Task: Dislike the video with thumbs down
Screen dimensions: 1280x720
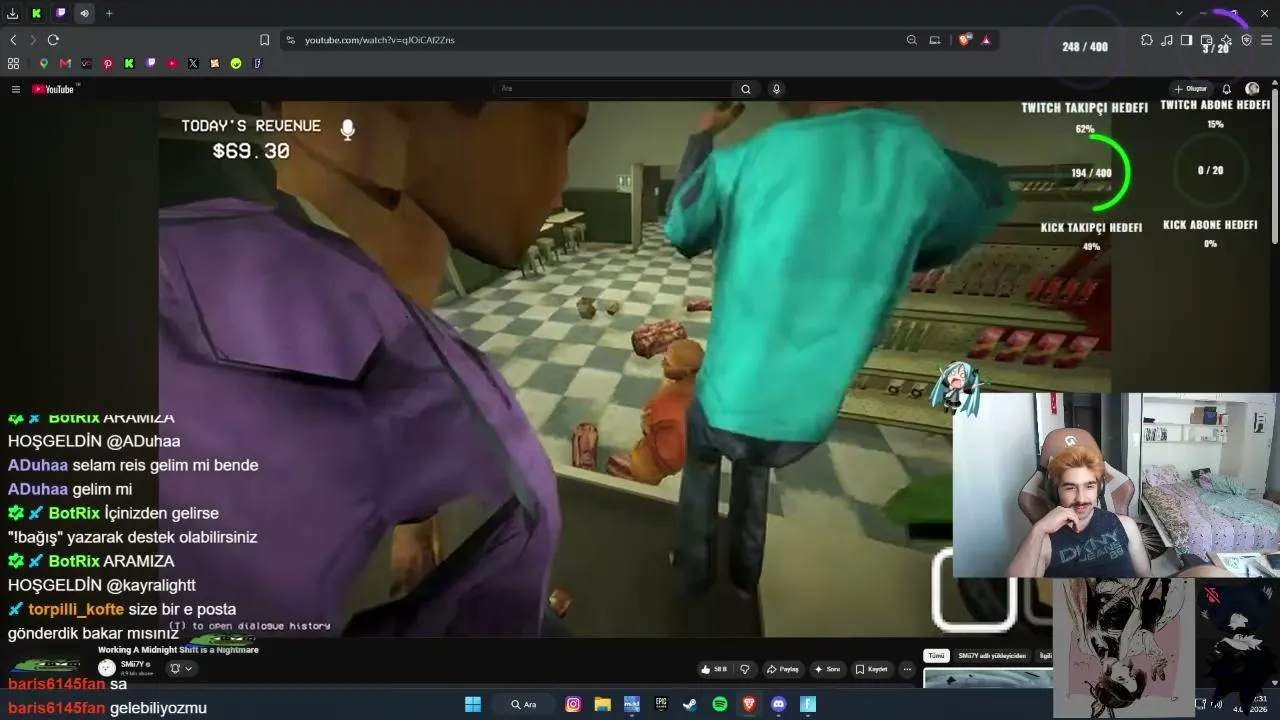Action: pos(744,669)
